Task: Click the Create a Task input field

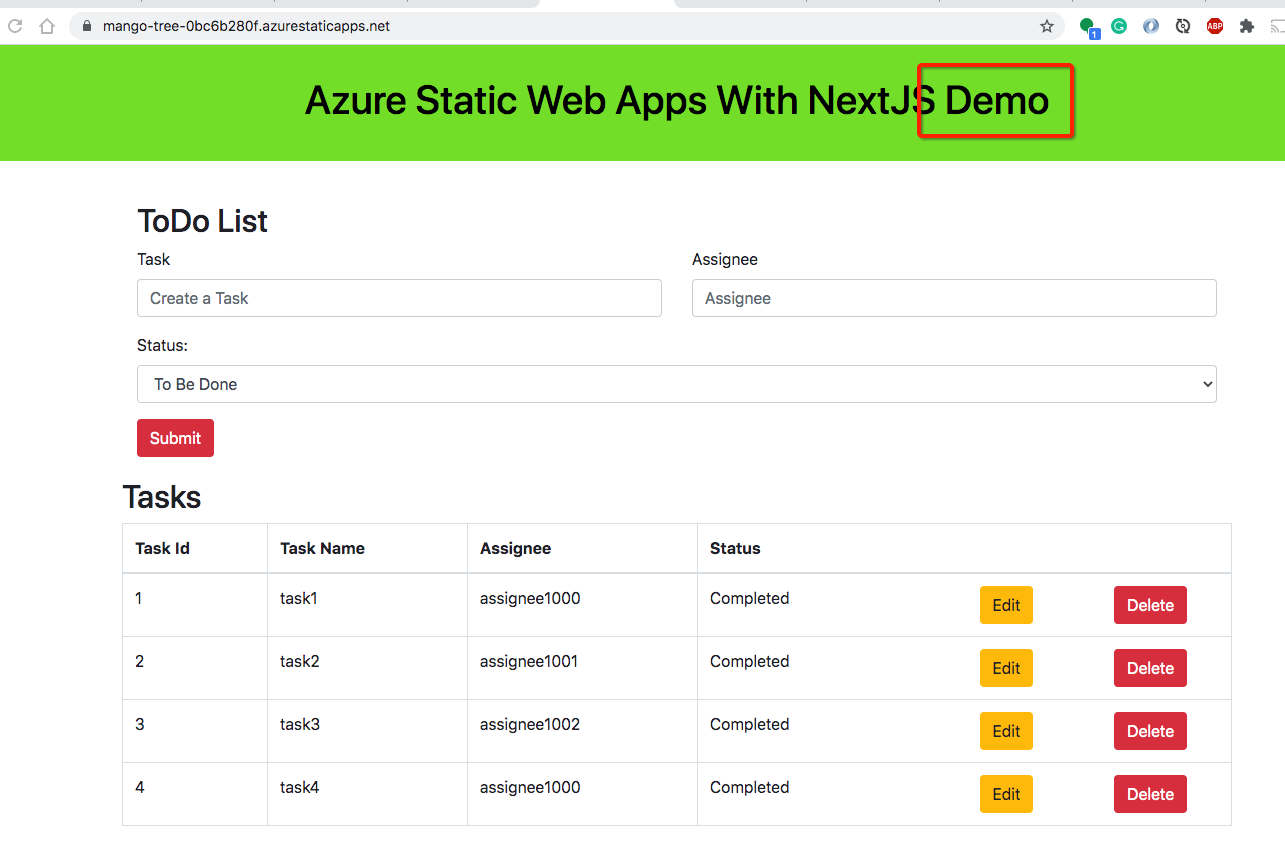Action: tap(399, 298)
